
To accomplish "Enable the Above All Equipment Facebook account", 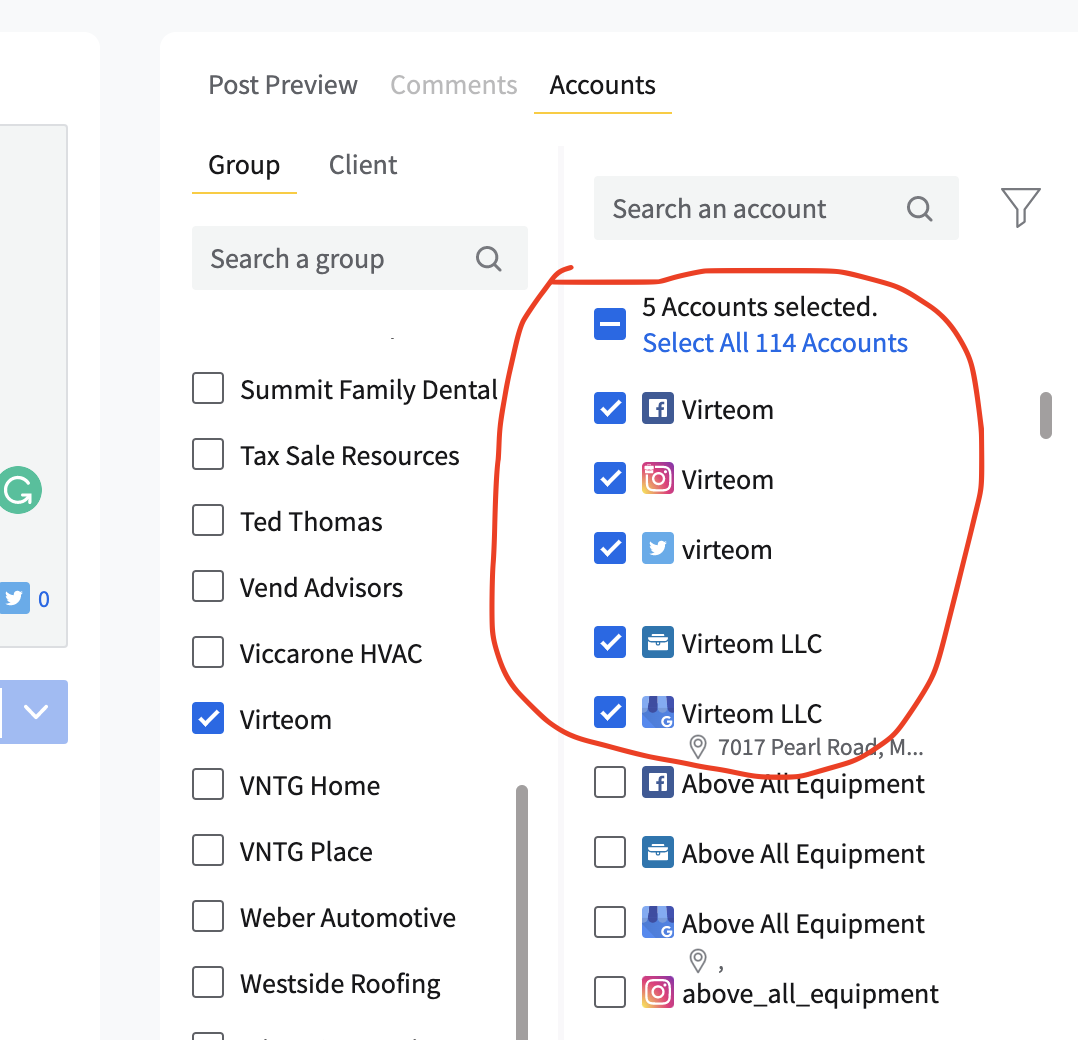I will point(610,783).
